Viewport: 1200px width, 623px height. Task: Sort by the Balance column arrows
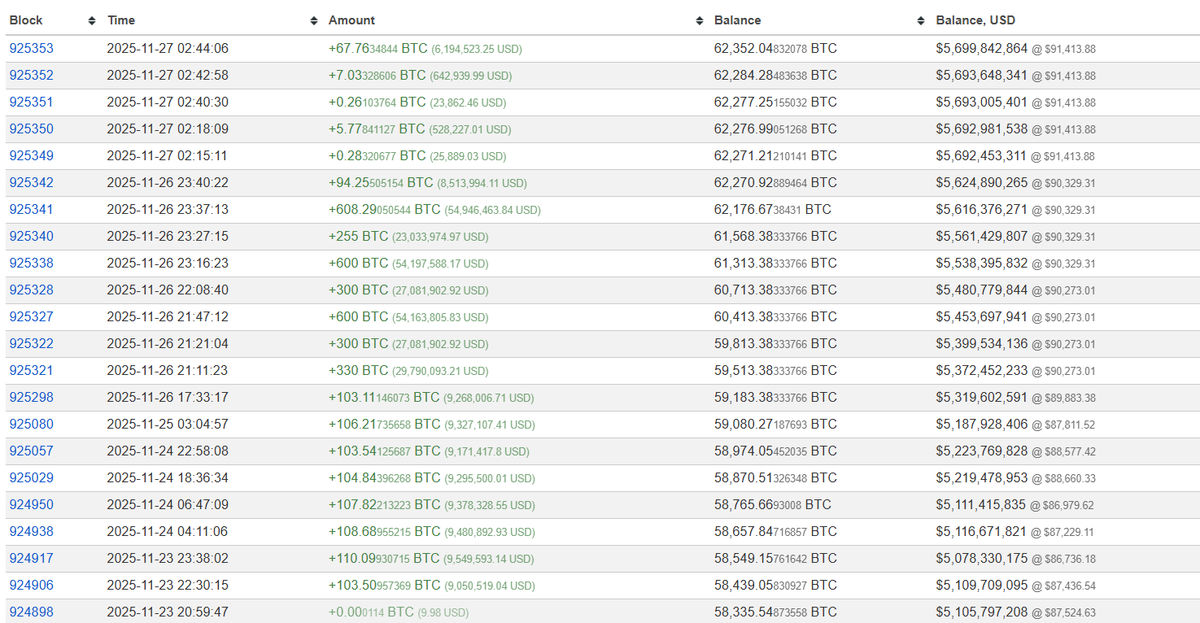click(x=922, y=20)
